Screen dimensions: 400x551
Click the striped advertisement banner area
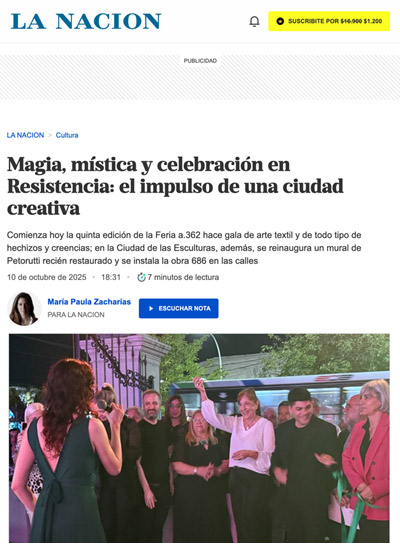coord(200,77)
